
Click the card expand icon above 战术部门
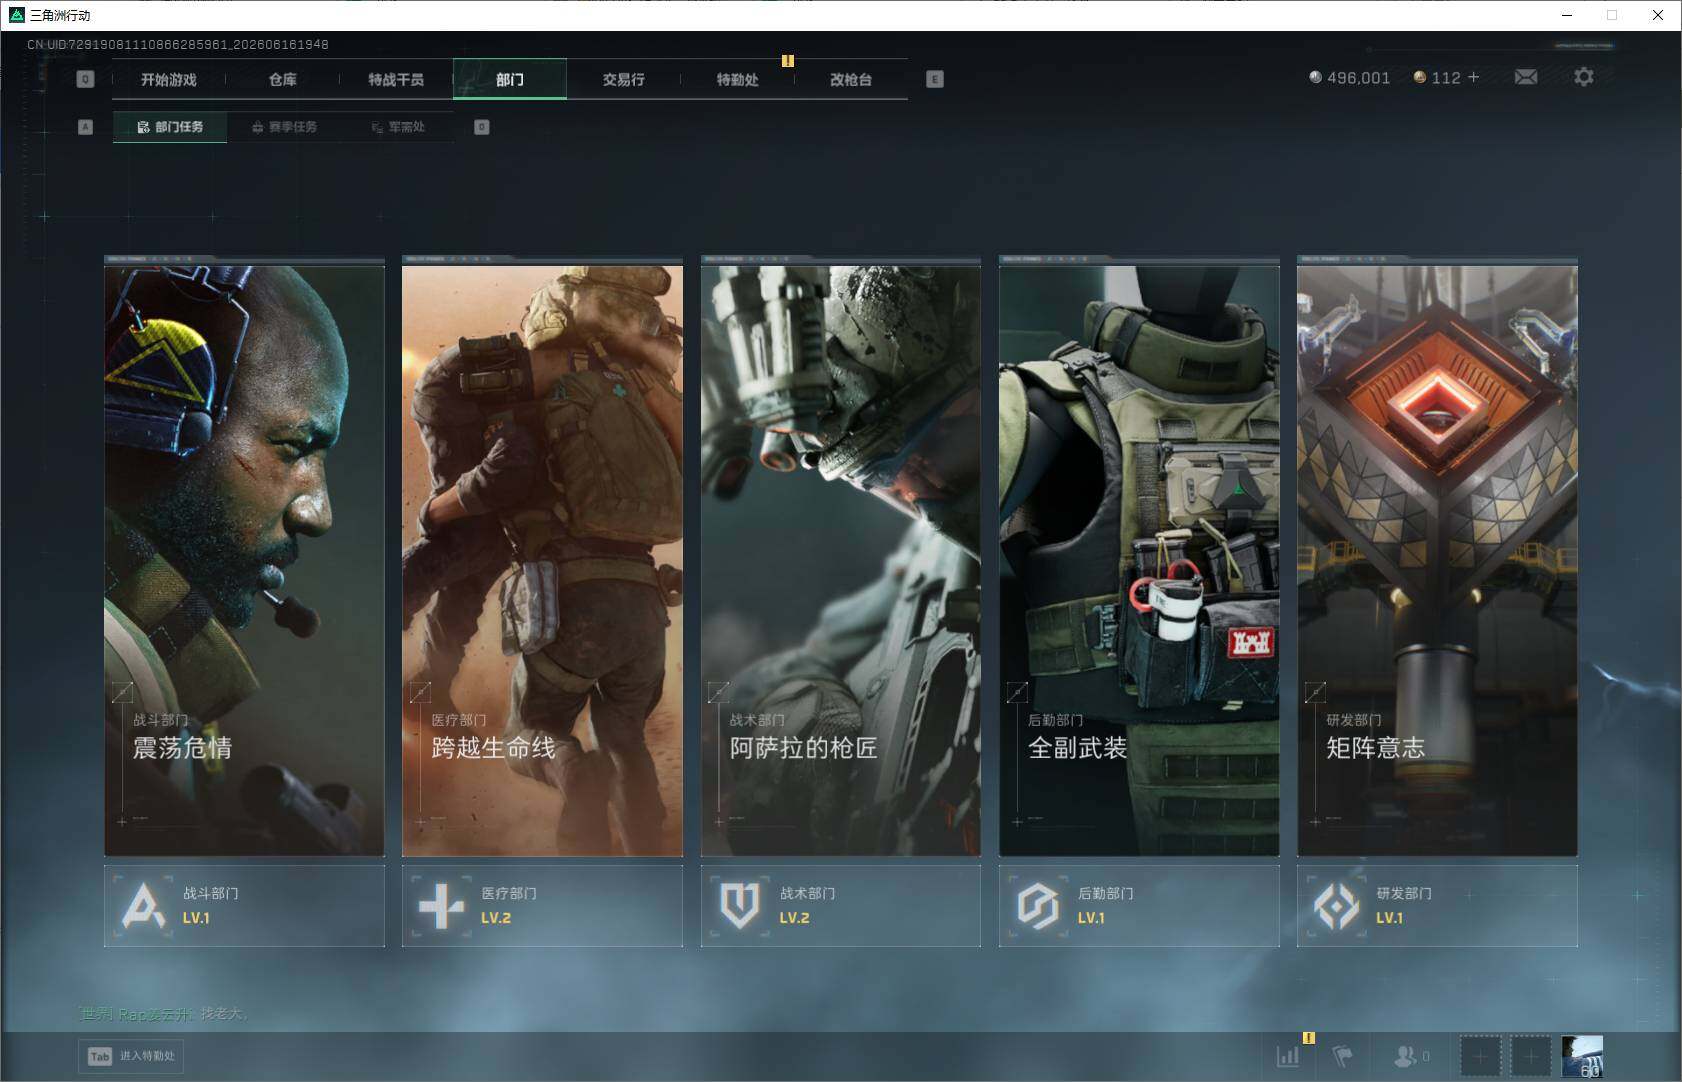(x=719, y=692)
